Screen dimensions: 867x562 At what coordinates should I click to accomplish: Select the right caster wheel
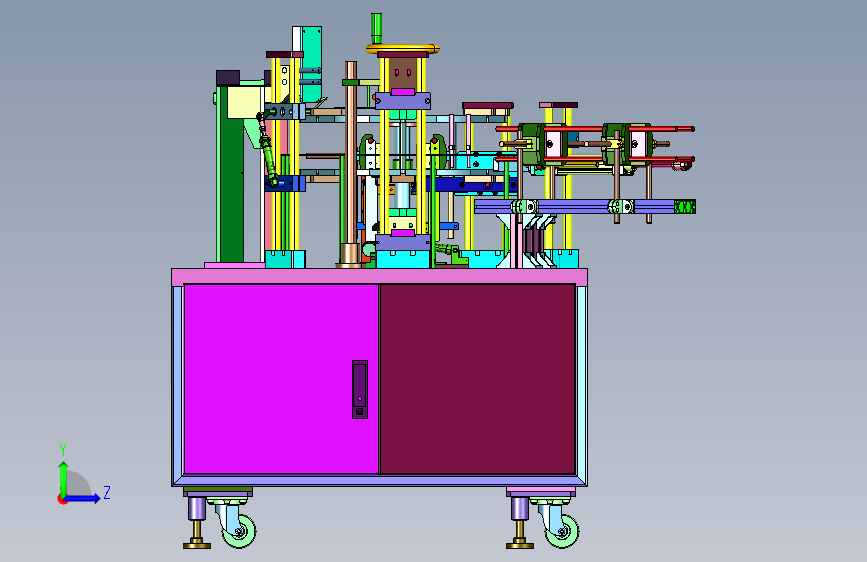(x=562, y=531)
